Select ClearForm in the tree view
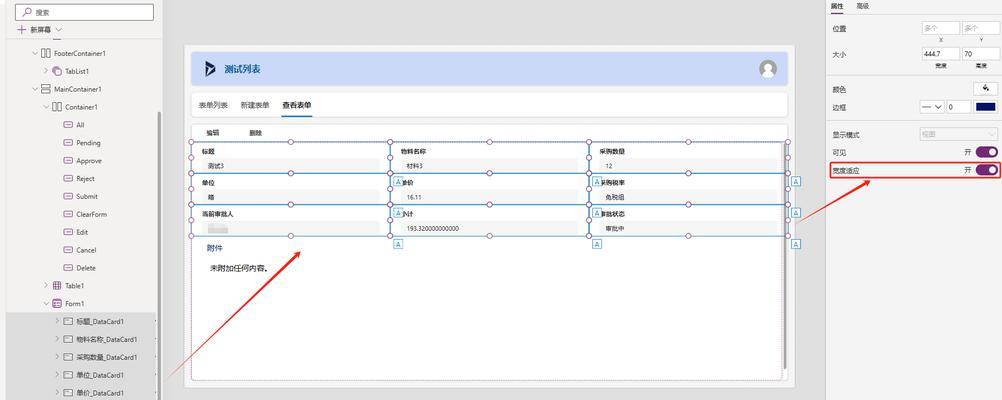The image size is (1002, 400). point(91,214)
